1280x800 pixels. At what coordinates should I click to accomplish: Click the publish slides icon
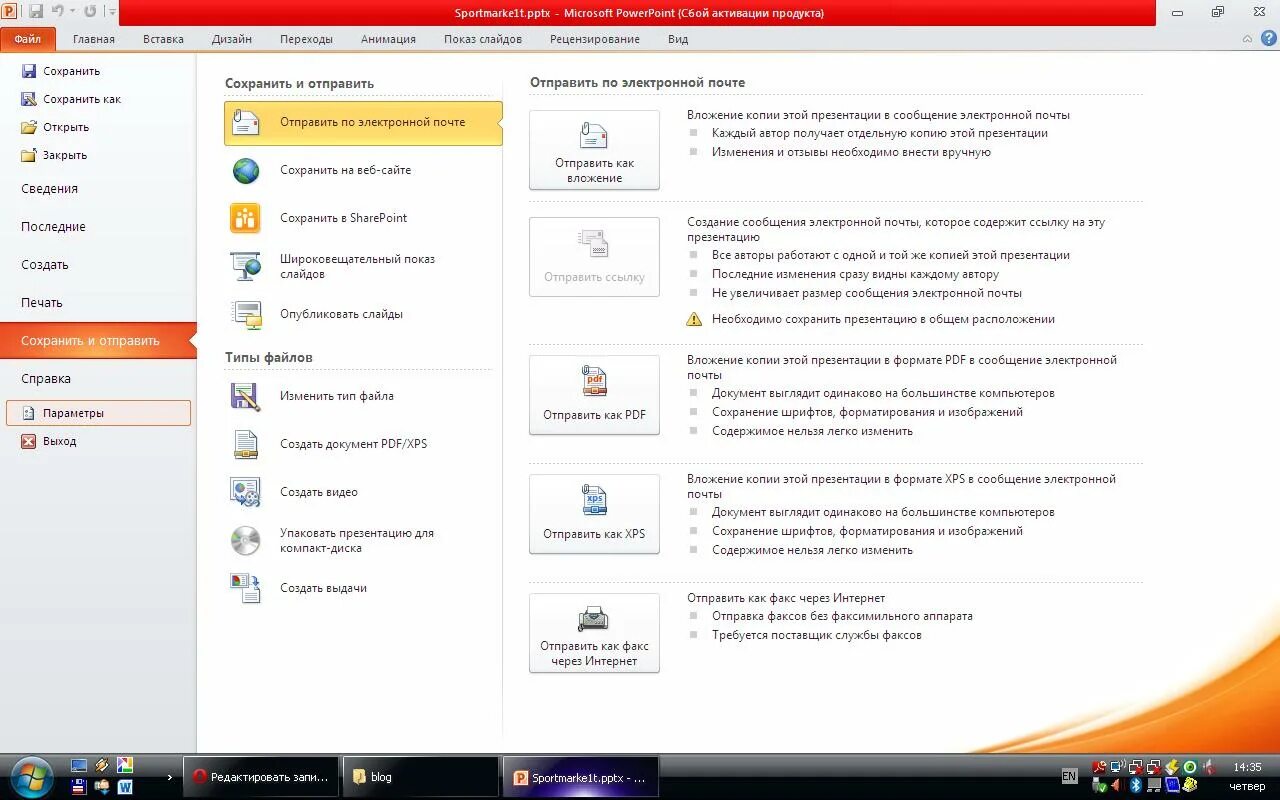point(246,314)
